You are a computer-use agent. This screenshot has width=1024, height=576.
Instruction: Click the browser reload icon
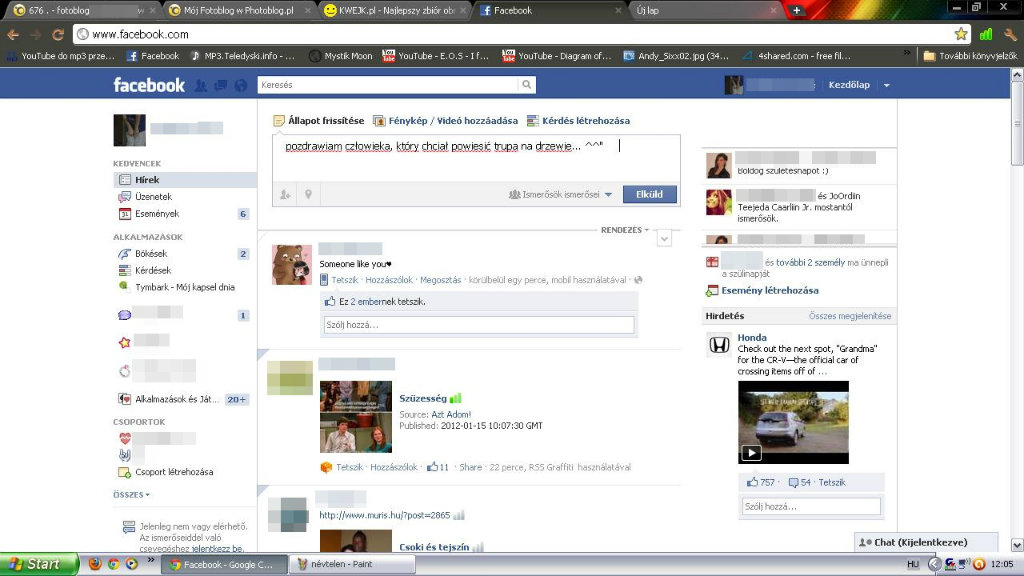(x=58, y=35)
